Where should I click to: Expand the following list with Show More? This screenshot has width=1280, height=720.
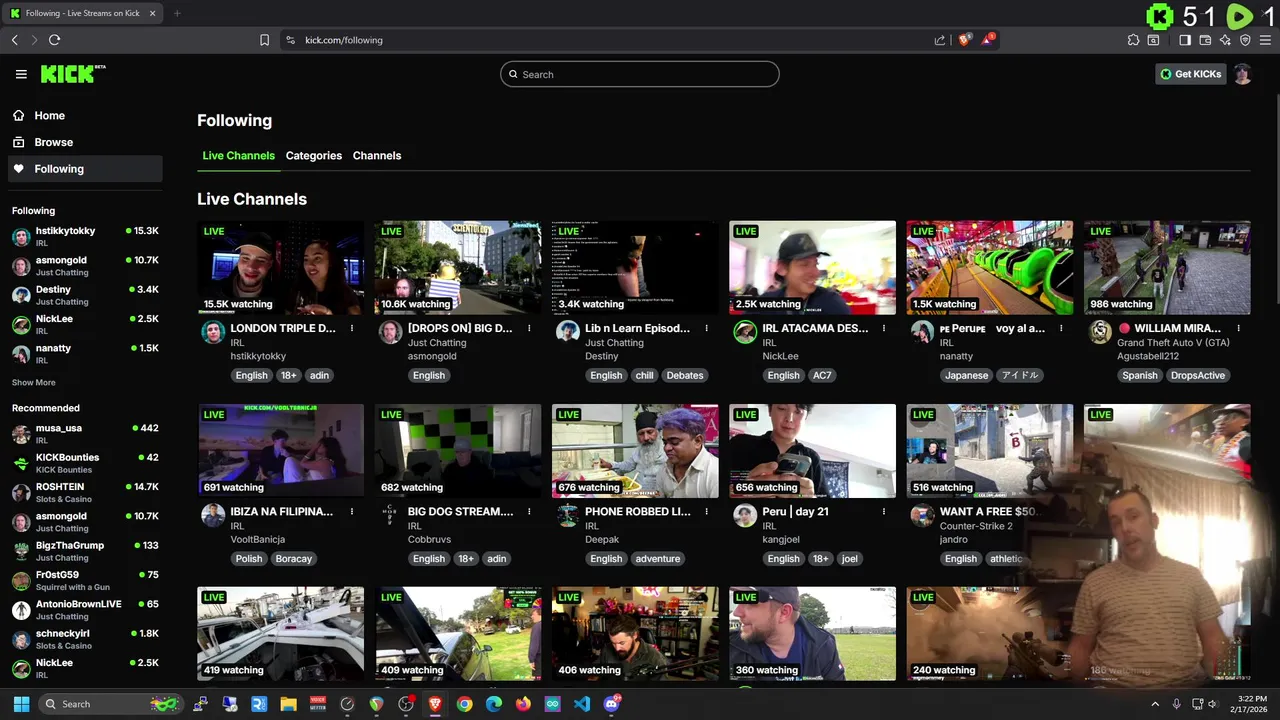(x=34, y=382)
